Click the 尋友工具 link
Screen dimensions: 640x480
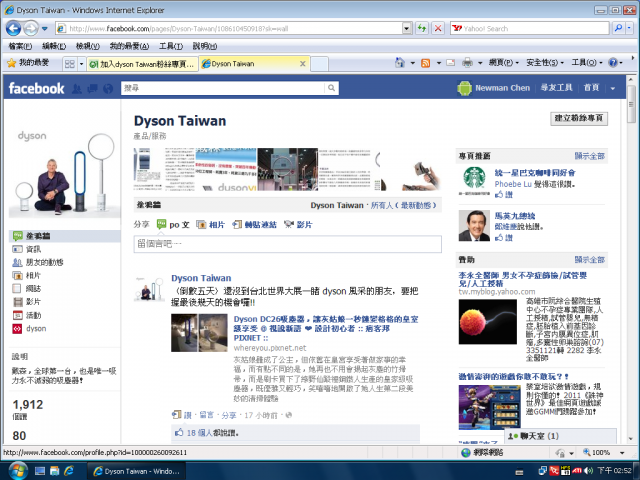[556, 88]
